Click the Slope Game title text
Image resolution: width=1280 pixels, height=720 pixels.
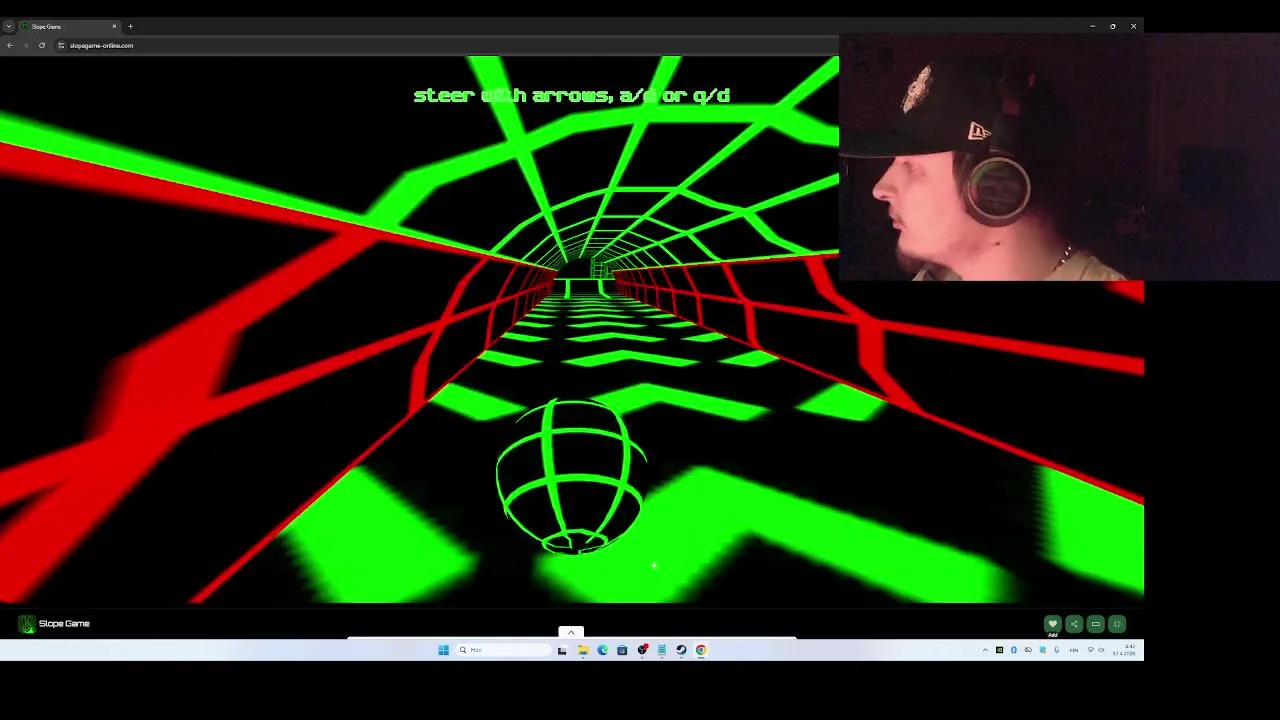pos(64,624)
